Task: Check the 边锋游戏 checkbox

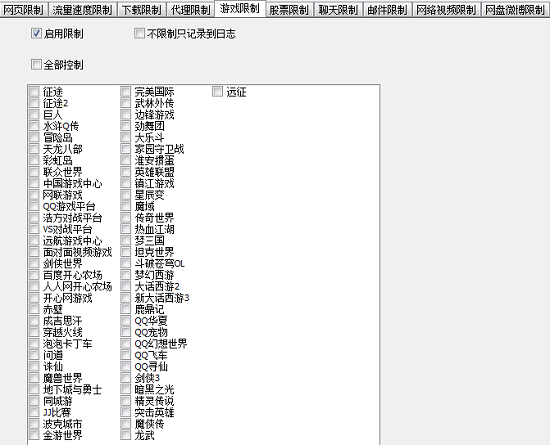Action: 126,115
